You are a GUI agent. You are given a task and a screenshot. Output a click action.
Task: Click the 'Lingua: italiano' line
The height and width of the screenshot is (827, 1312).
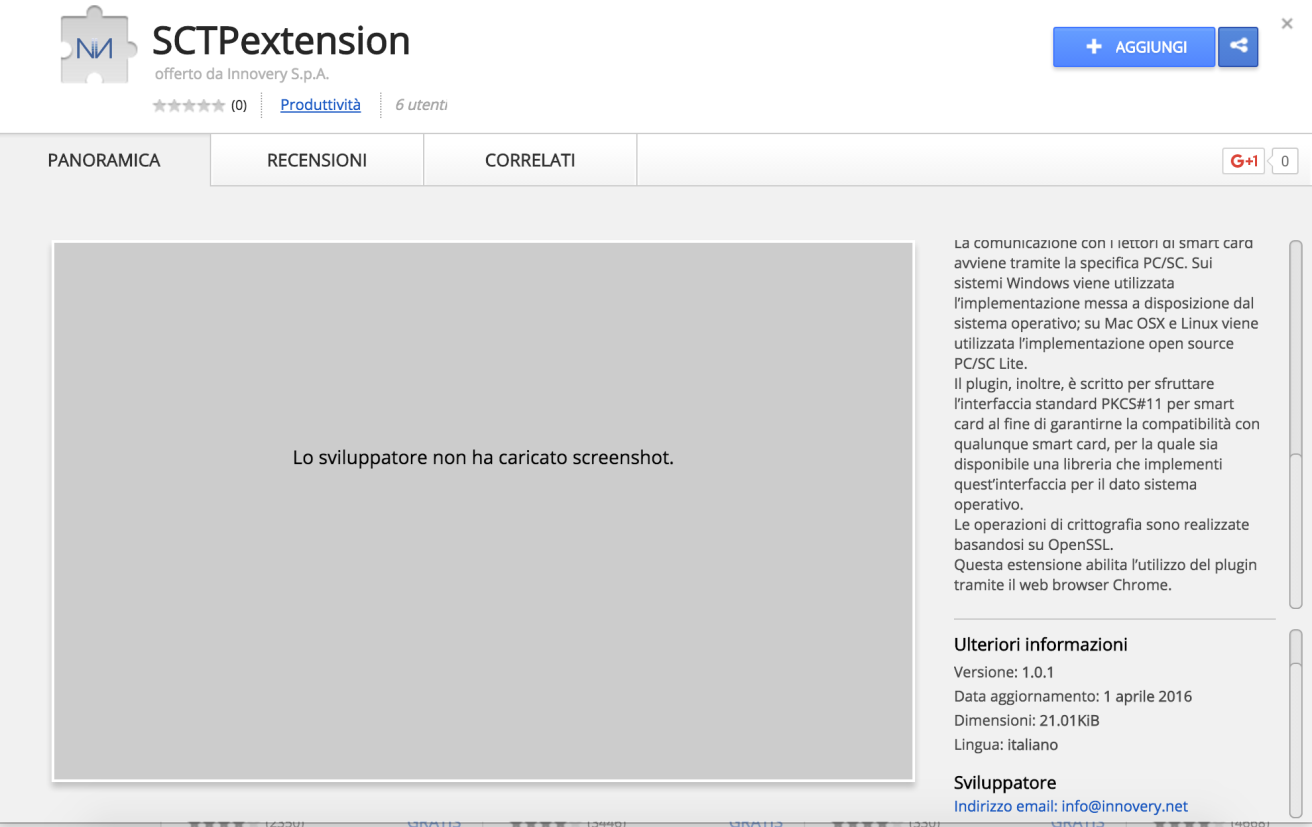pyautogui.click(x=1006, y=744)
